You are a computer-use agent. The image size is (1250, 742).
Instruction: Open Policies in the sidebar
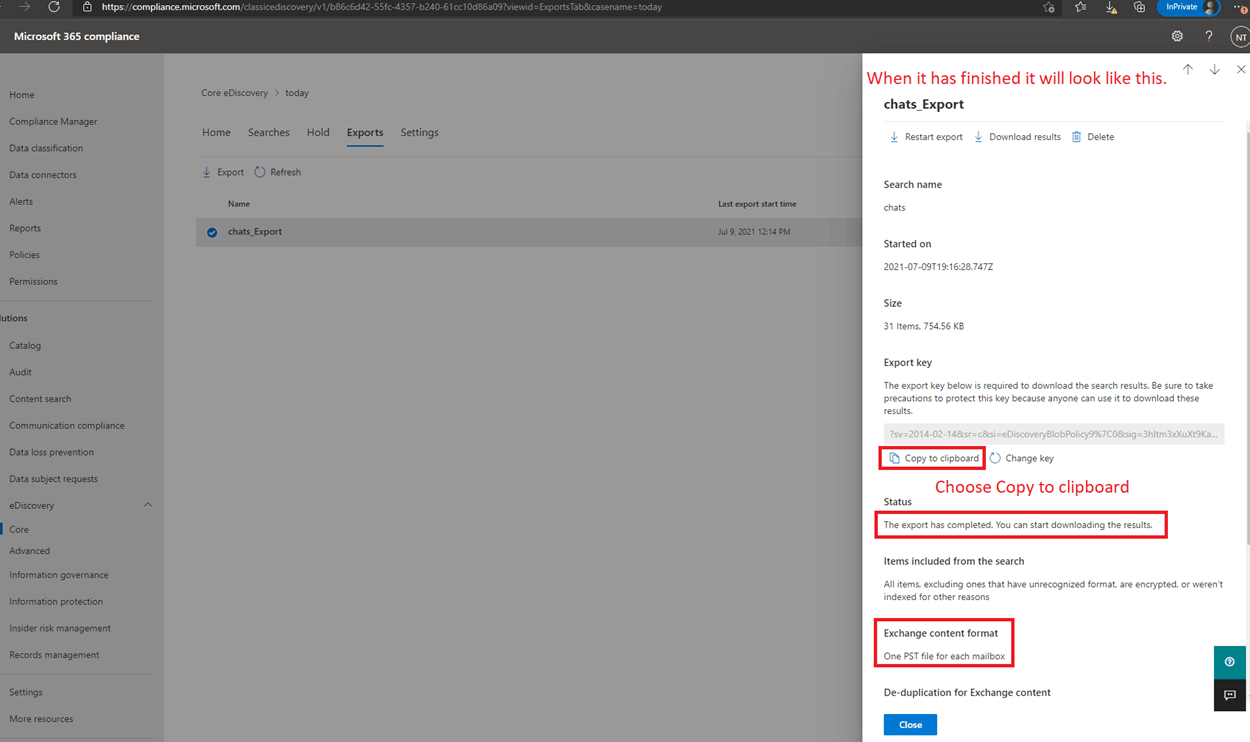click(24, 255)
